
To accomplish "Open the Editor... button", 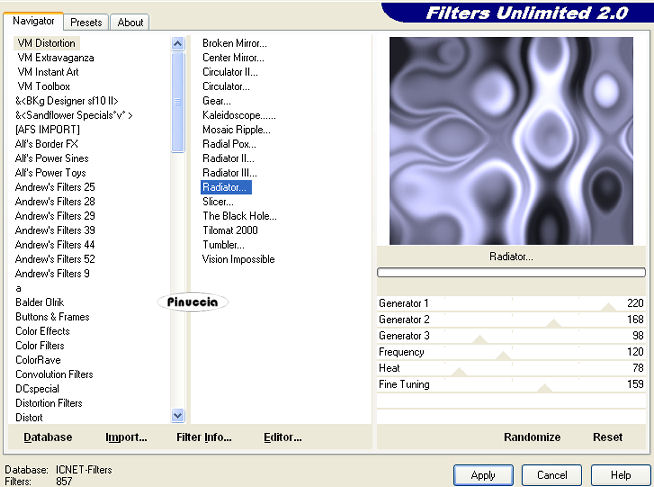I will click(282, 437).
